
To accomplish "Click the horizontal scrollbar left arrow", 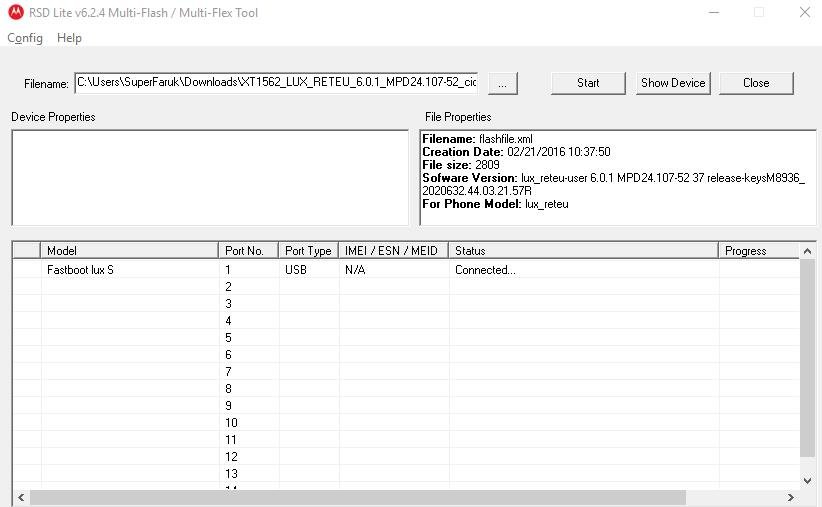I will (x=21, y=497).
